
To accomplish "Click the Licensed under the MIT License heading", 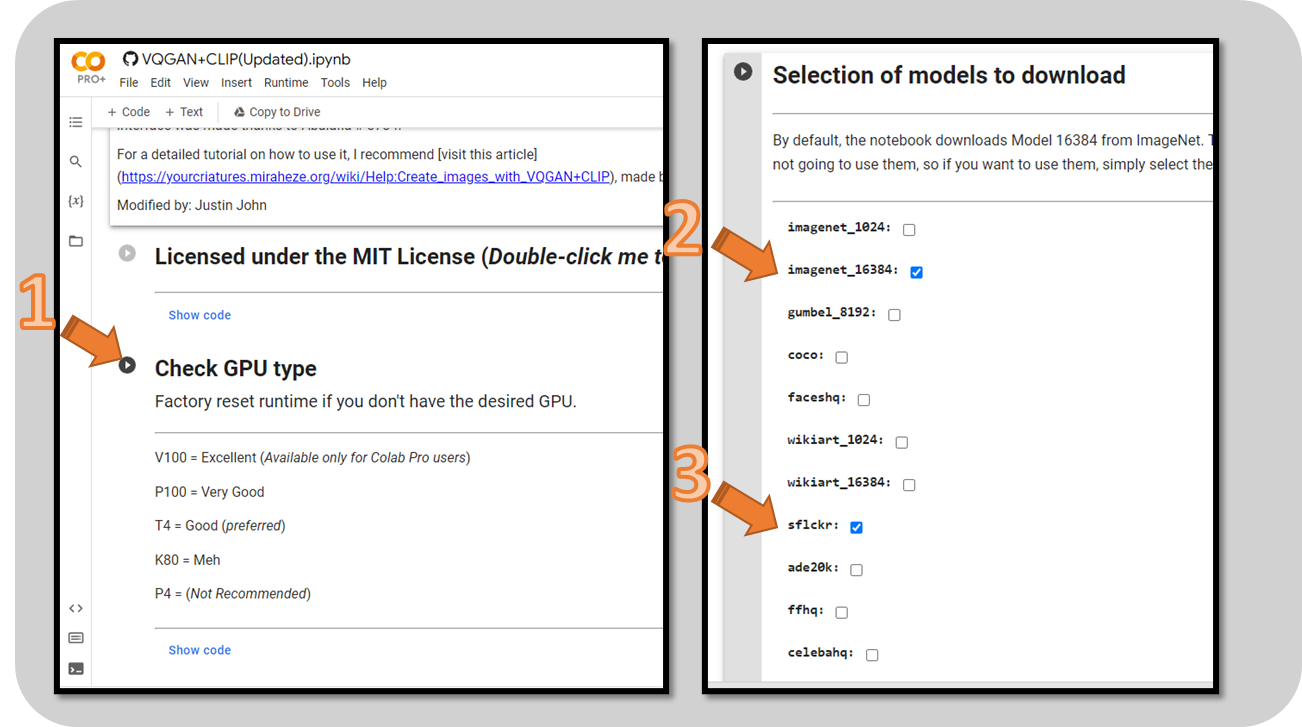I will [x=408, y=256].
